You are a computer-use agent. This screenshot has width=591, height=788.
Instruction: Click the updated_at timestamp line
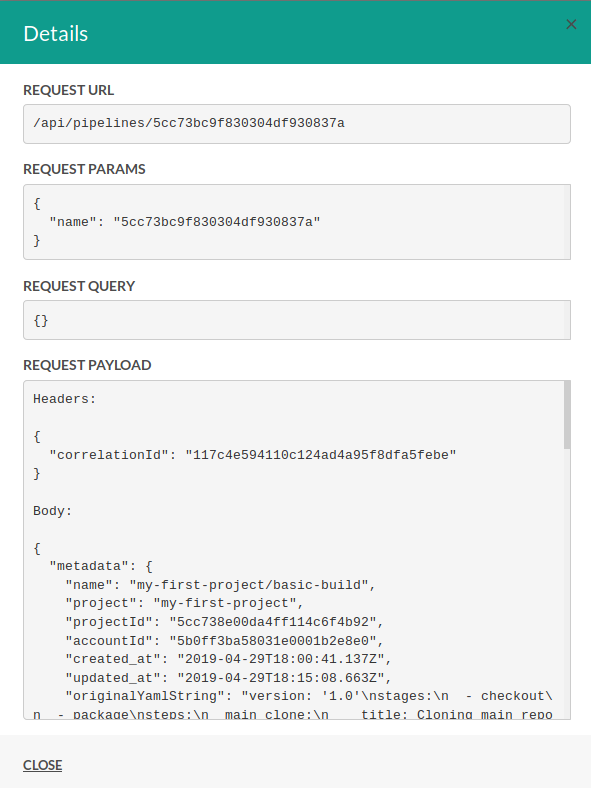[x=228, y=678]
